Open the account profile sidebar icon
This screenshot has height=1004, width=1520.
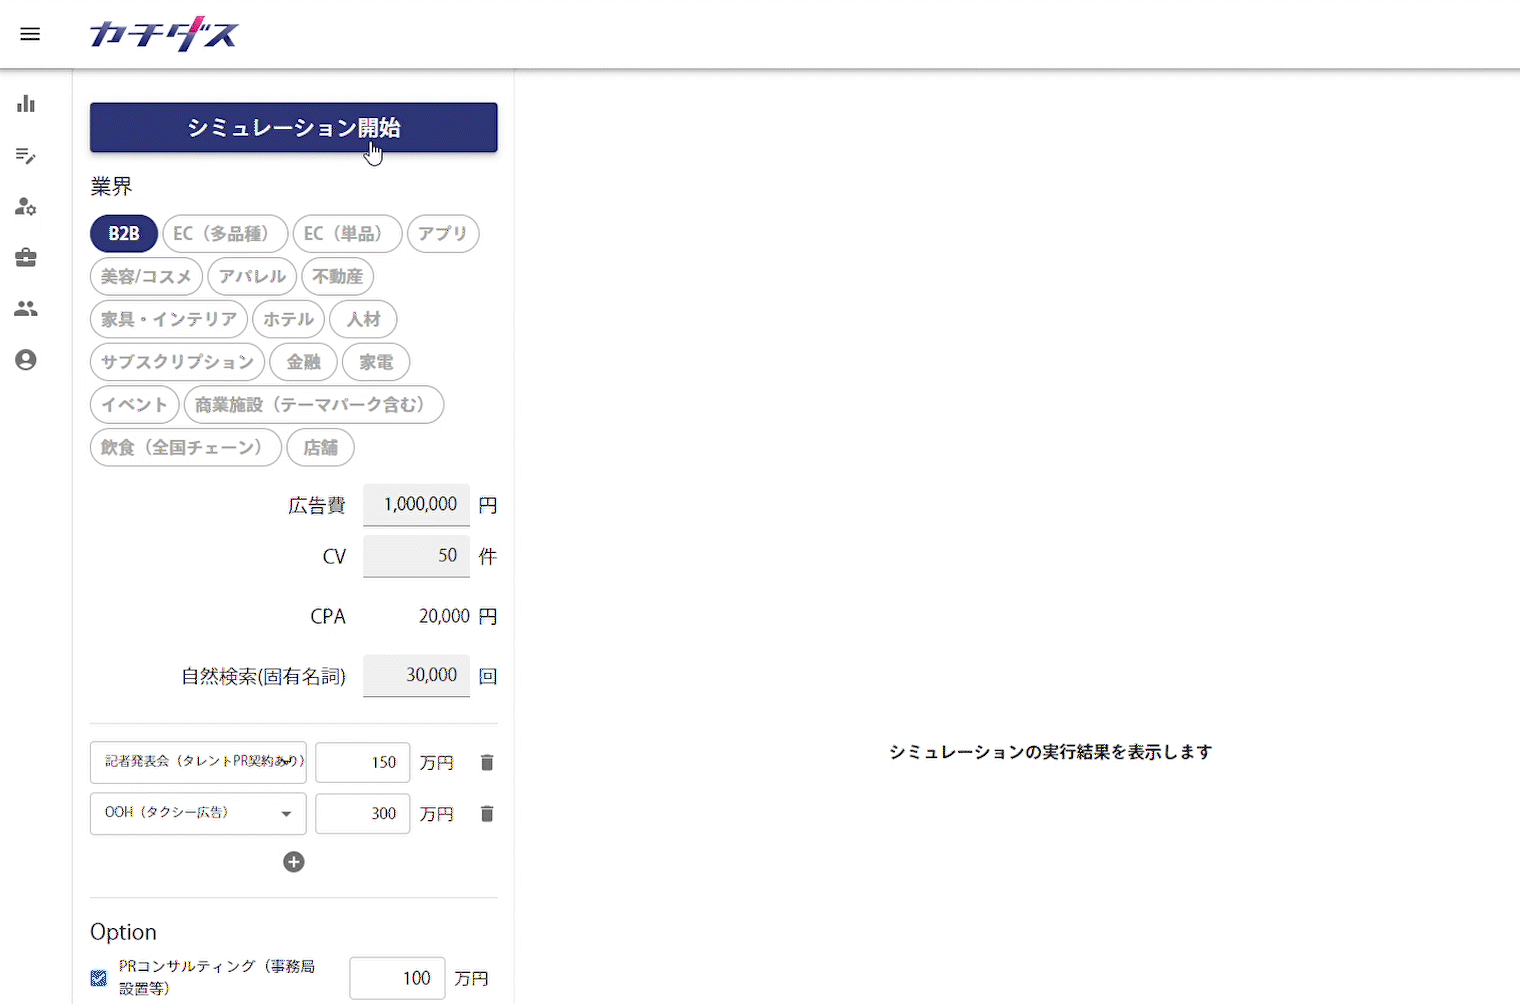pos(26,360)
